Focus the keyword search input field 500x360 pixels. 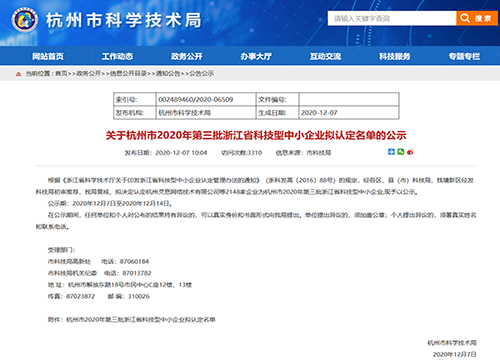[x=392, y=18]
